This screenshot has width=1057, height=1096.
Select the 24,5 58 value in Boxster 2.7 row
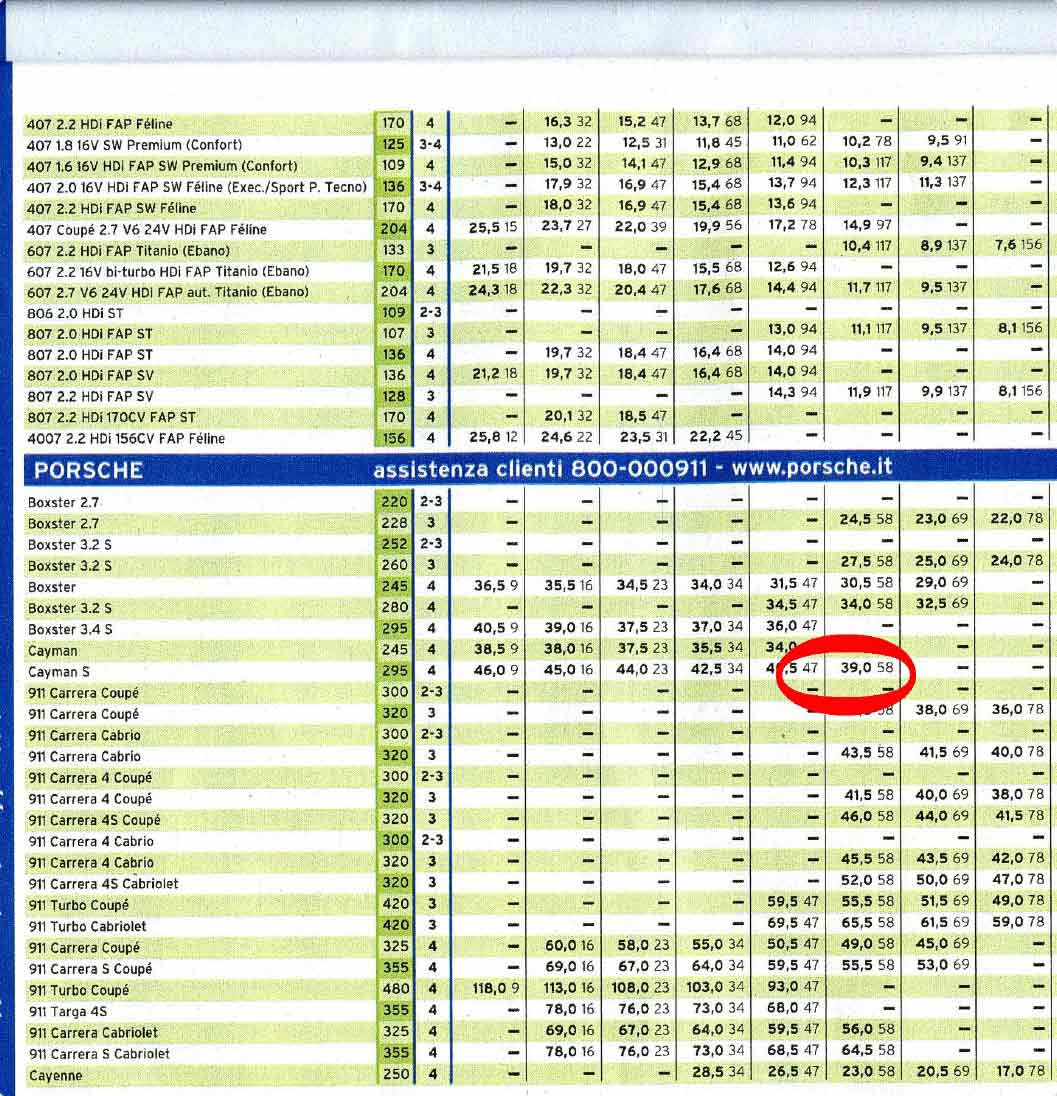point(867,519)
